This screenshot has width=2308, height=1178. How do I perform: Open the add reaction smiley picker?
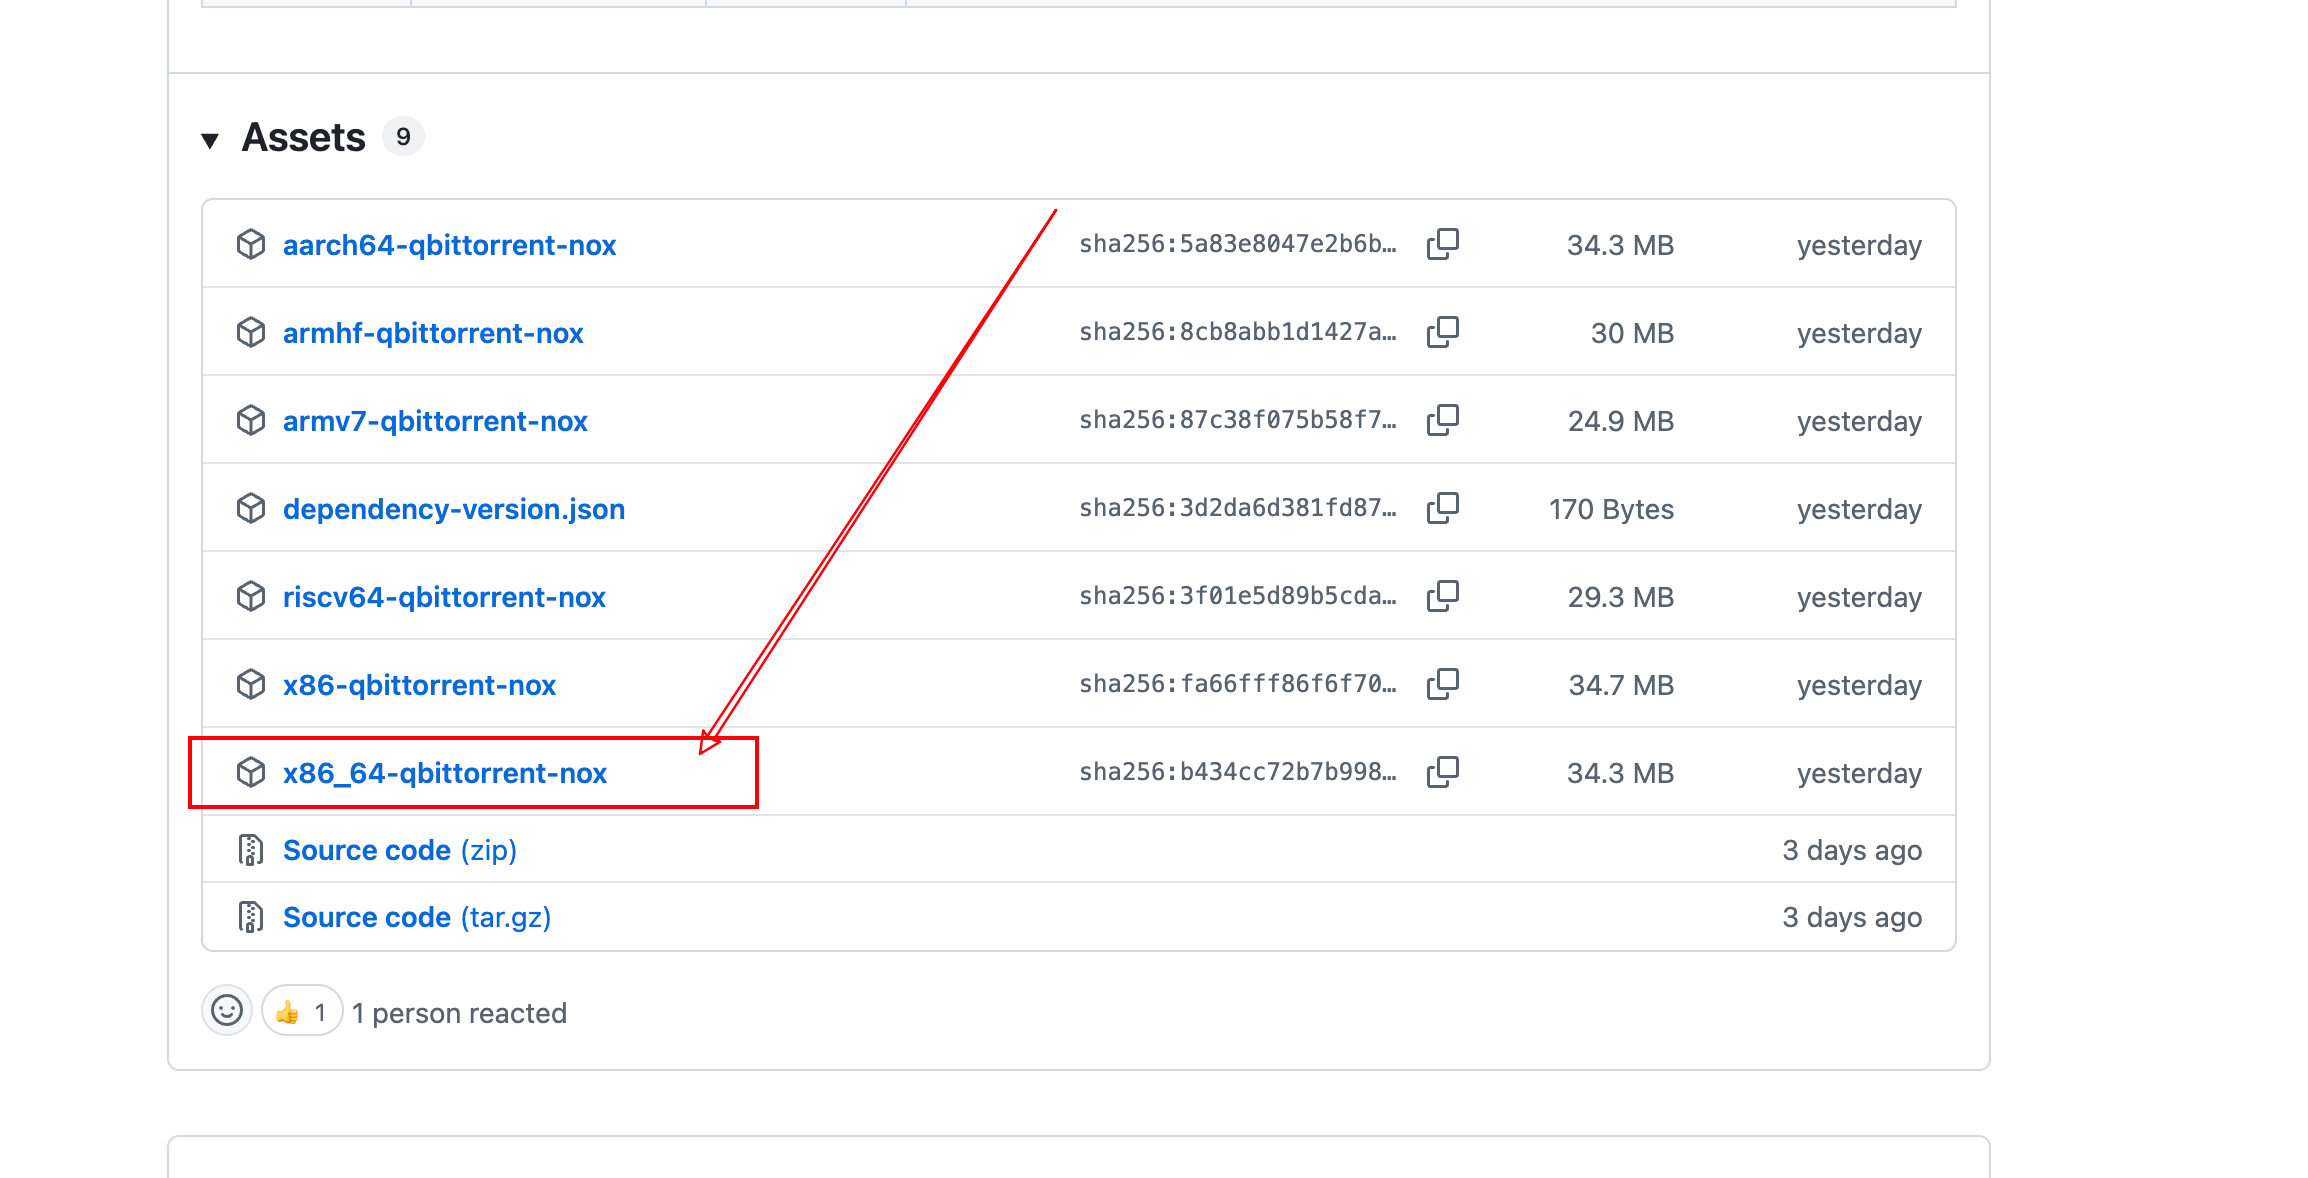tap(227, 1011)
